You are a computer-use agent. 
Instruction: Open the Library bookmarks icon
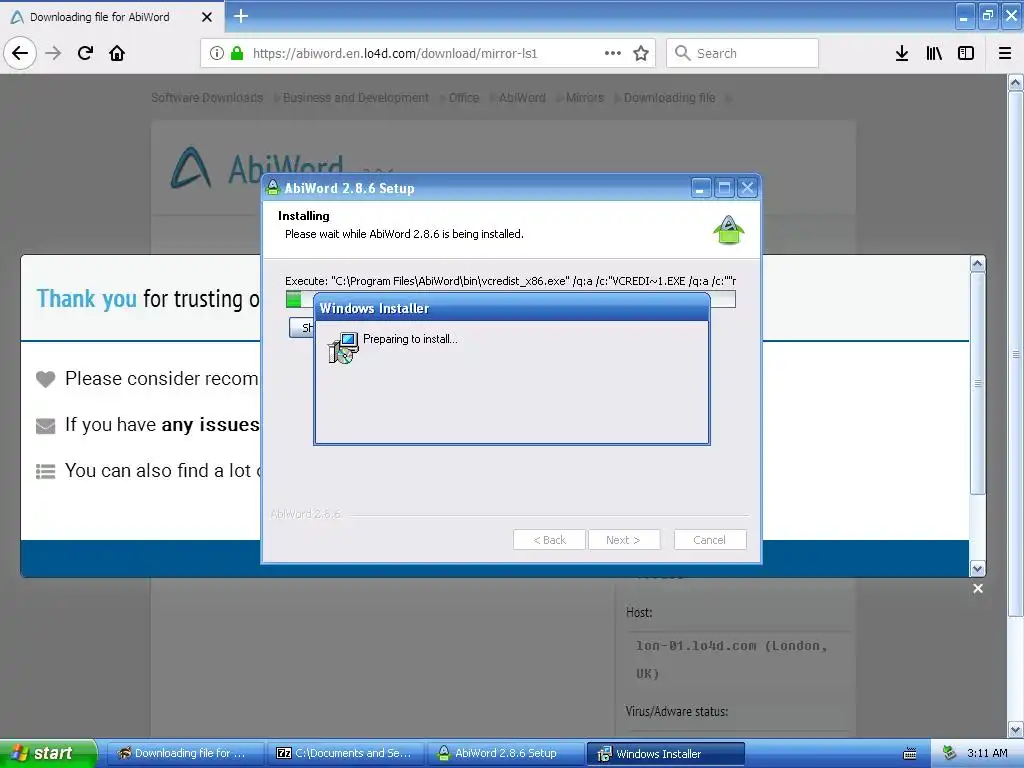tap(934, 53)
